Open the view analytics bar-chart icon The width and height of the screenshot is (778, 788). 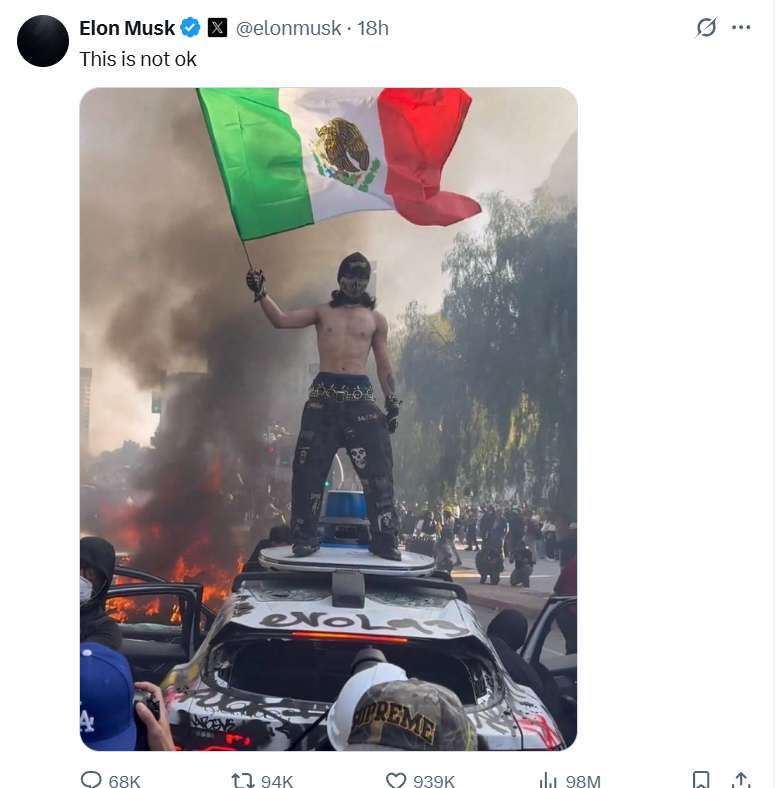[x=548, y=780]
